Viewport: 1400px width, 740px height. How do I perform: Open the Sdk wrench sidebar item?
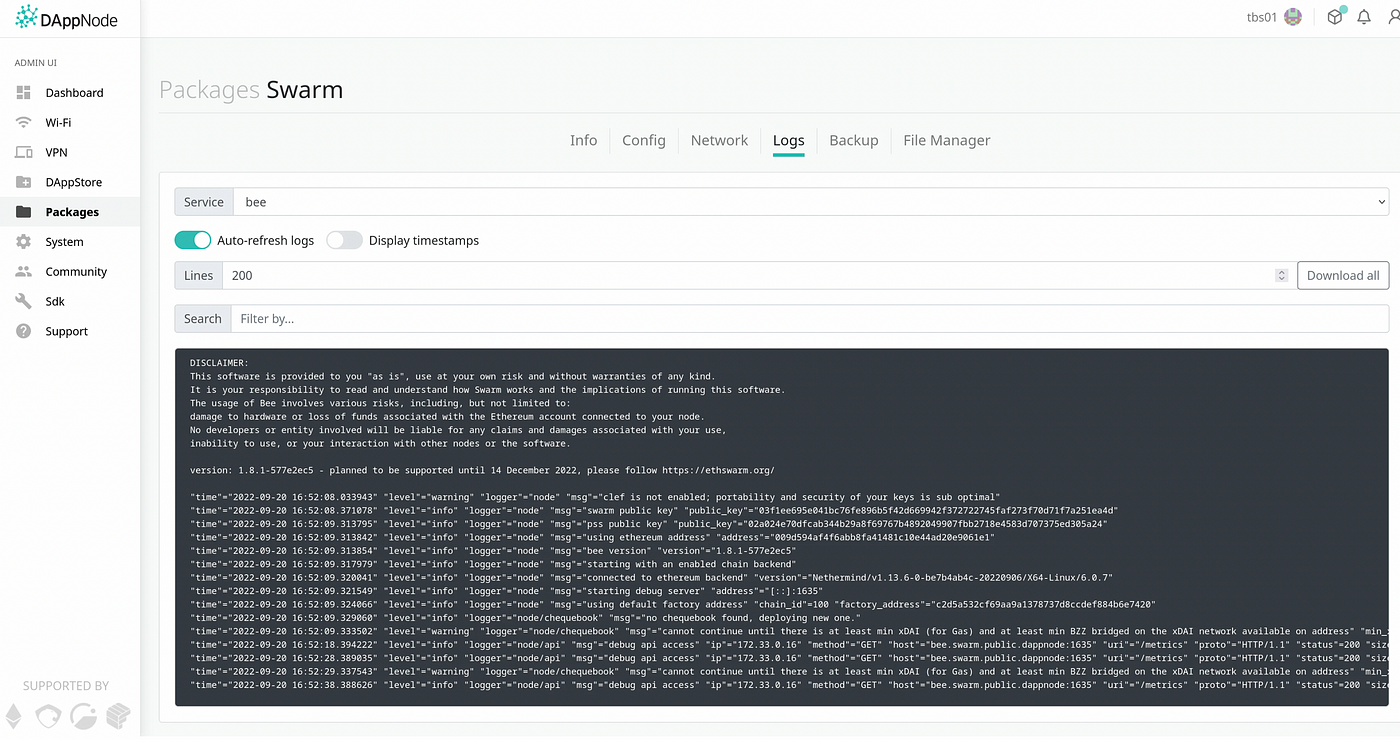click(x=70, y=302)
